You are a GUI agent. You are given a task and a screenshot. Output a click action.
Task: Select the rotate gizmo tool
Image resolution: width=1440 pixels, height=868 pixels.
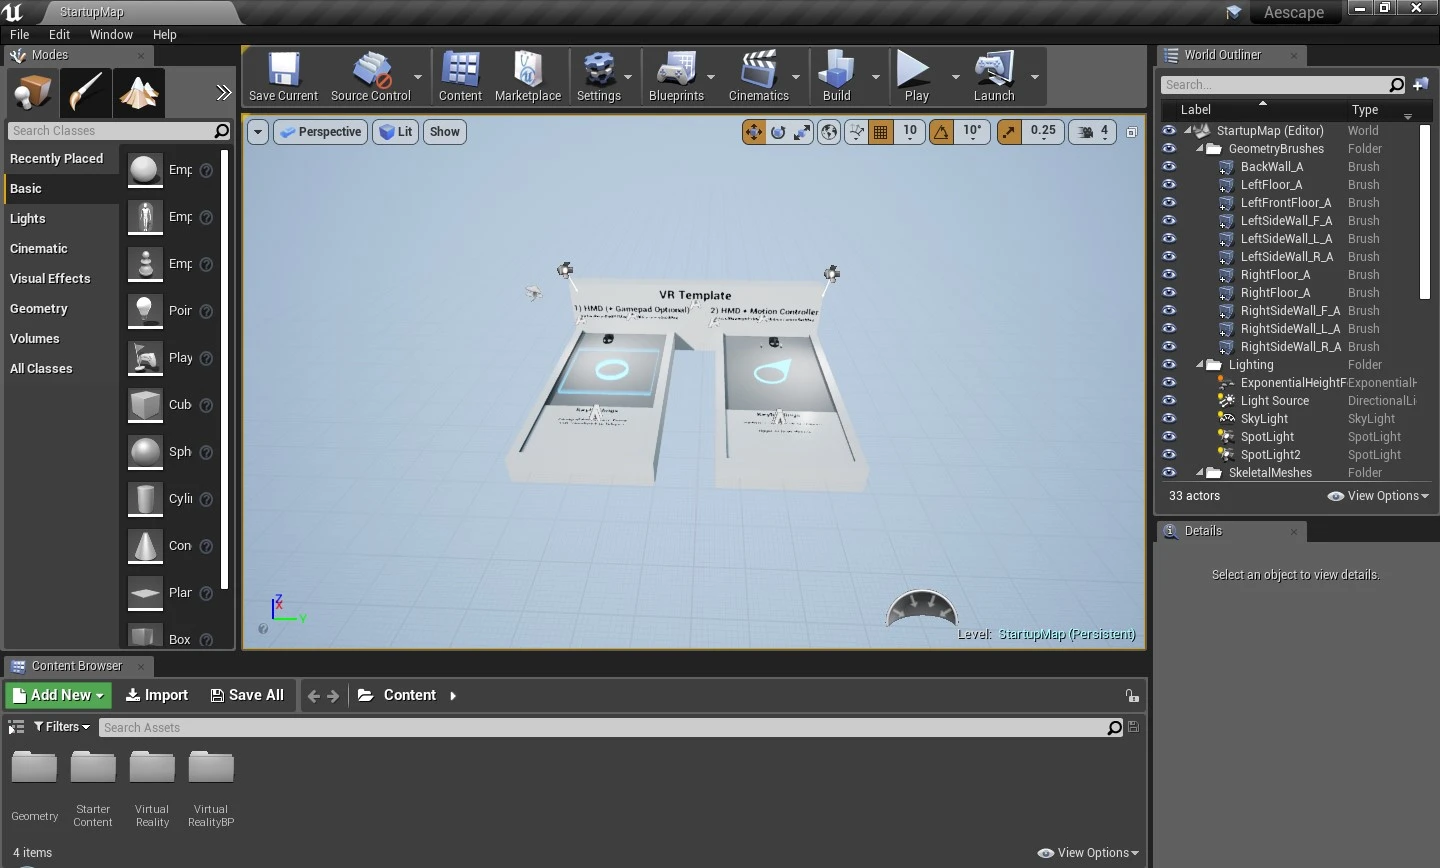point(778,132)
